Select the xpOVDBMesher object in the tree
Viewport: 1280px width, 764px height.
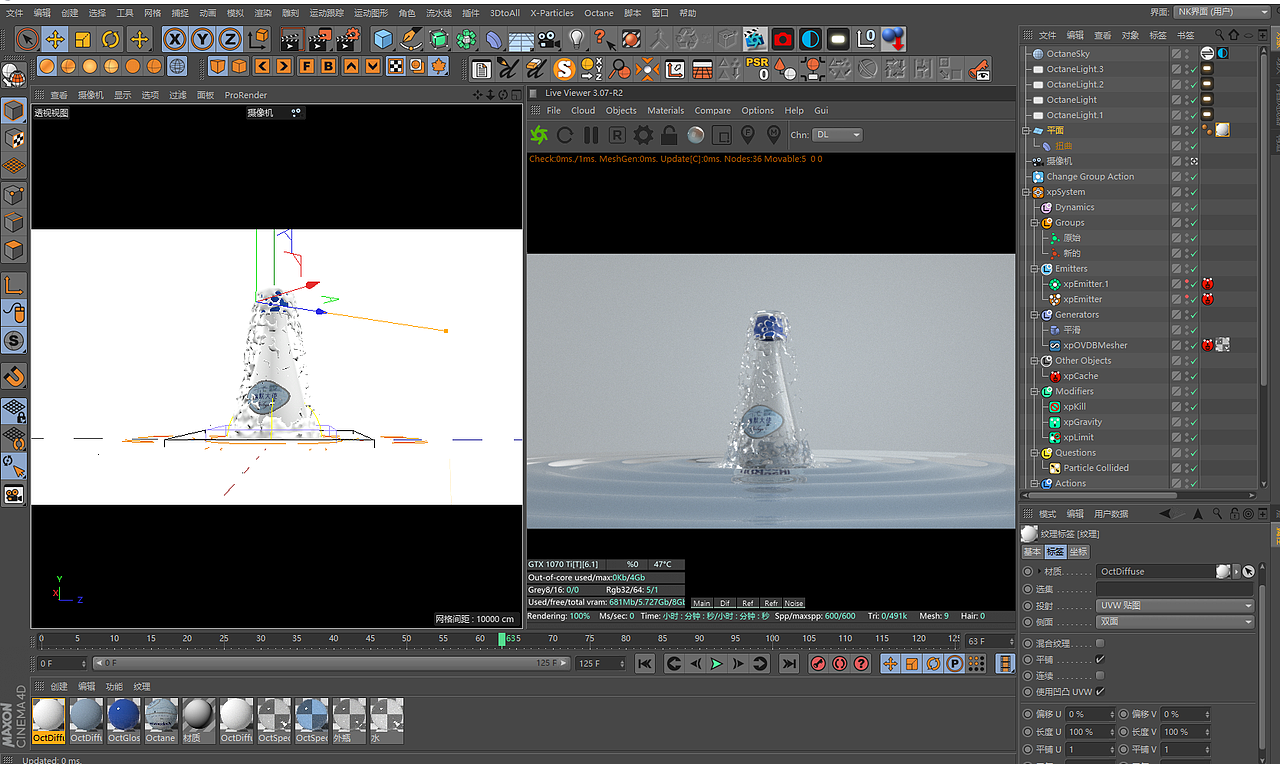tap(1095, 345)
